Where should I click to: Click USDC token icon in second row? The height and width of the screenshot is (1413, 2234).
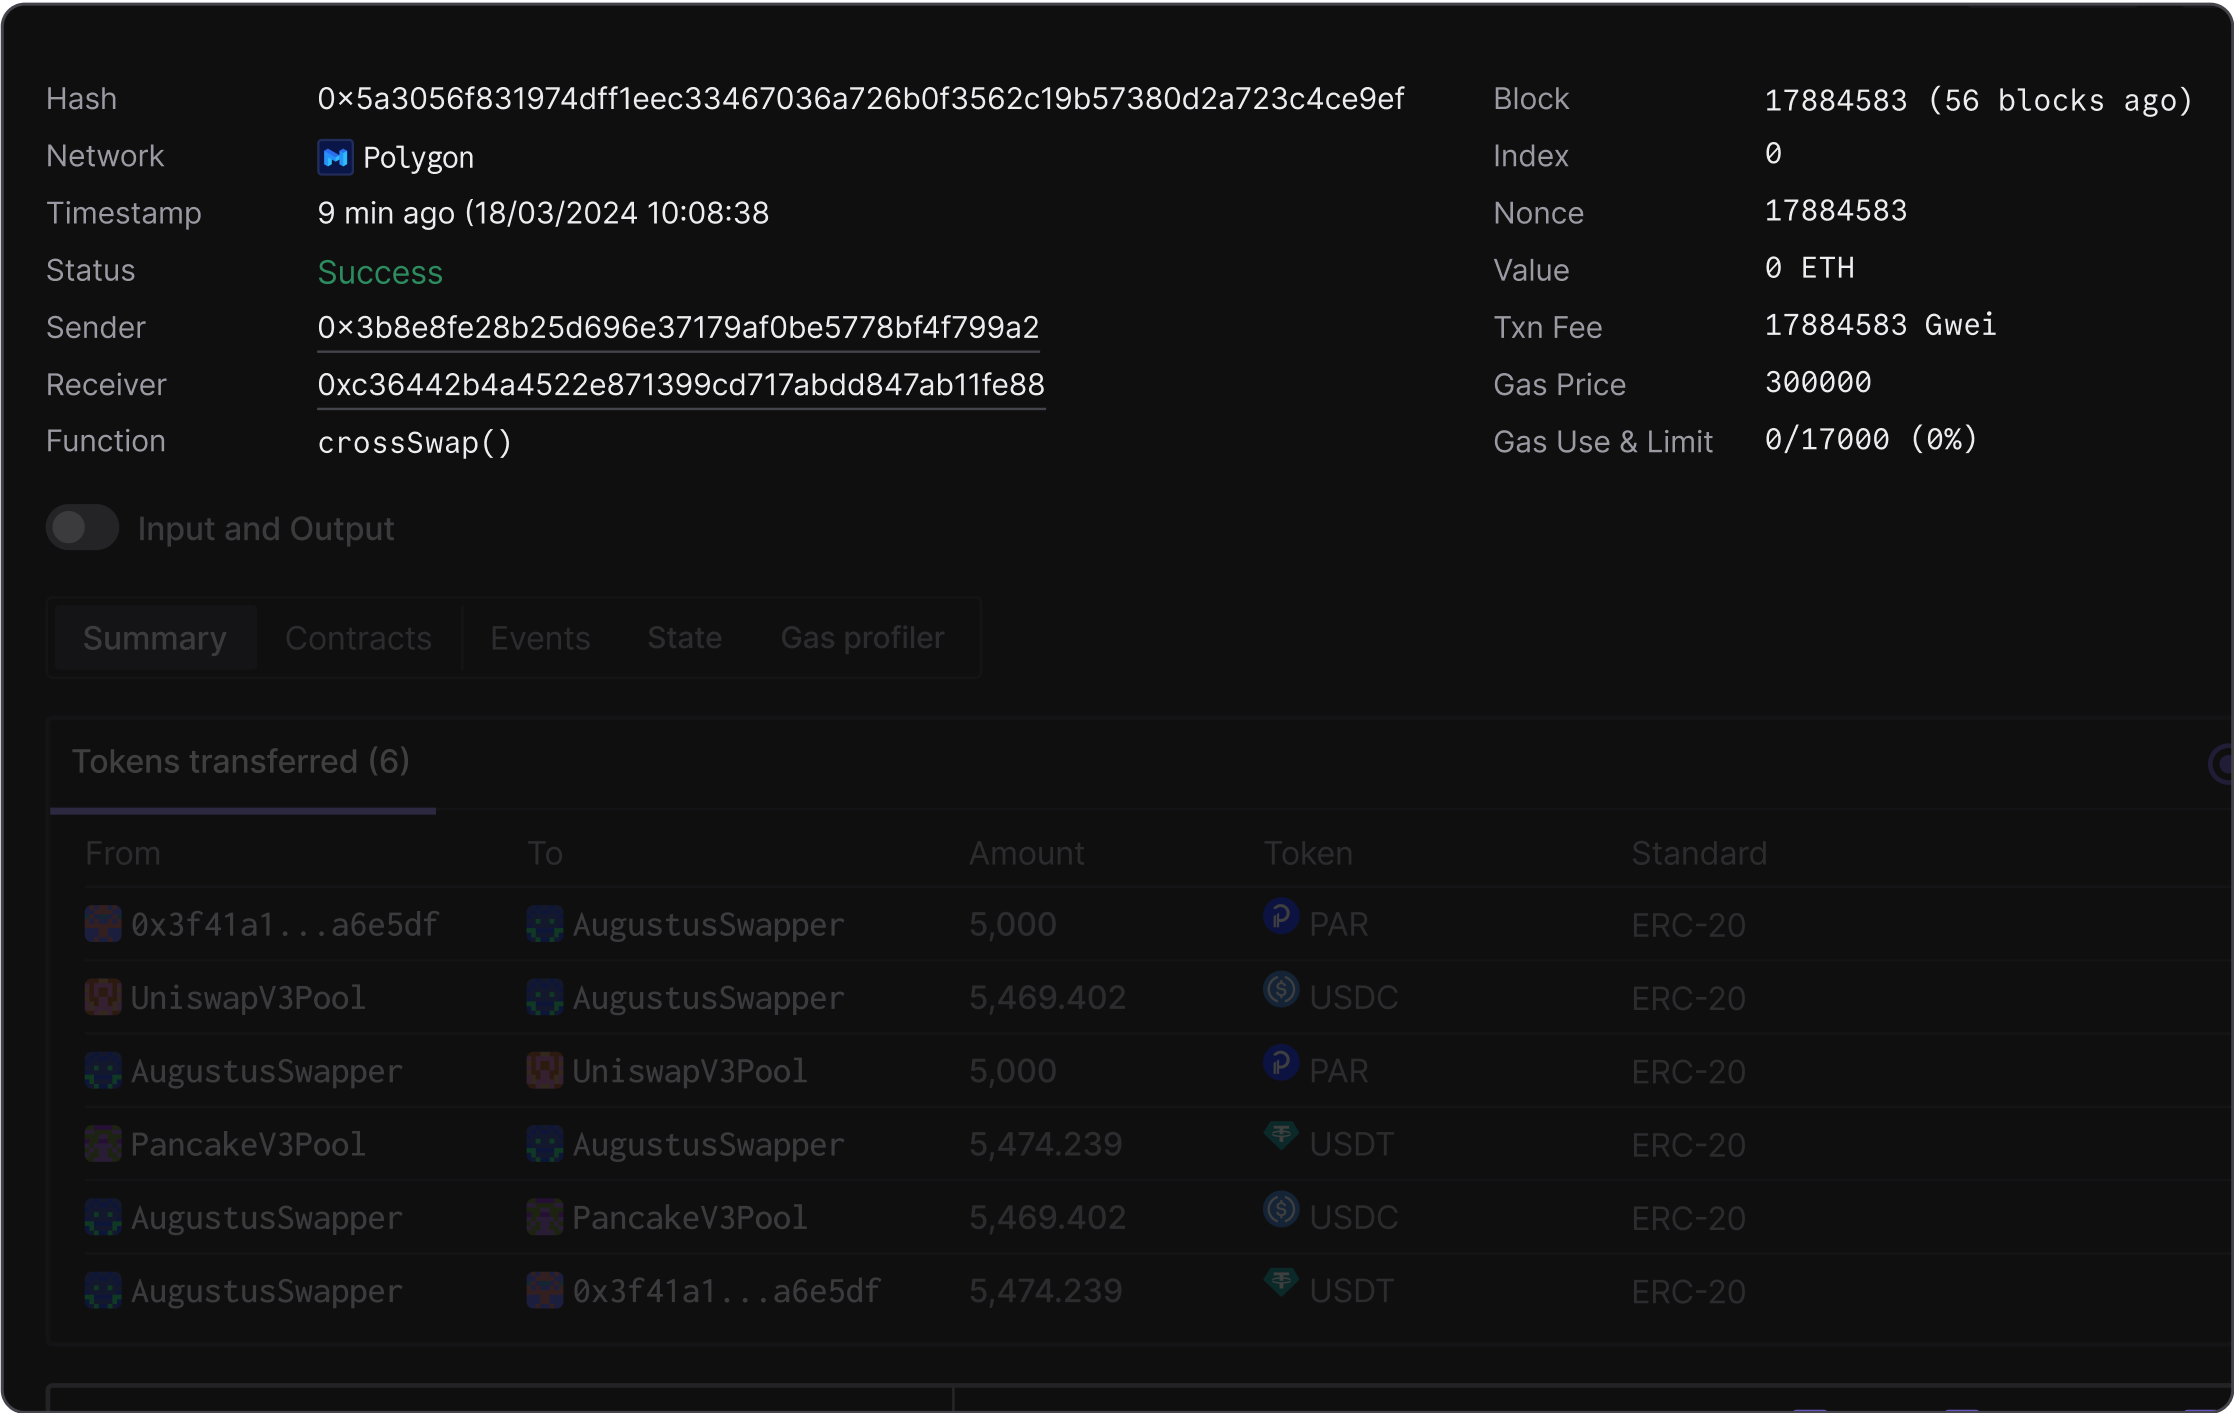pyautogui.click(x=1280, y=990)
